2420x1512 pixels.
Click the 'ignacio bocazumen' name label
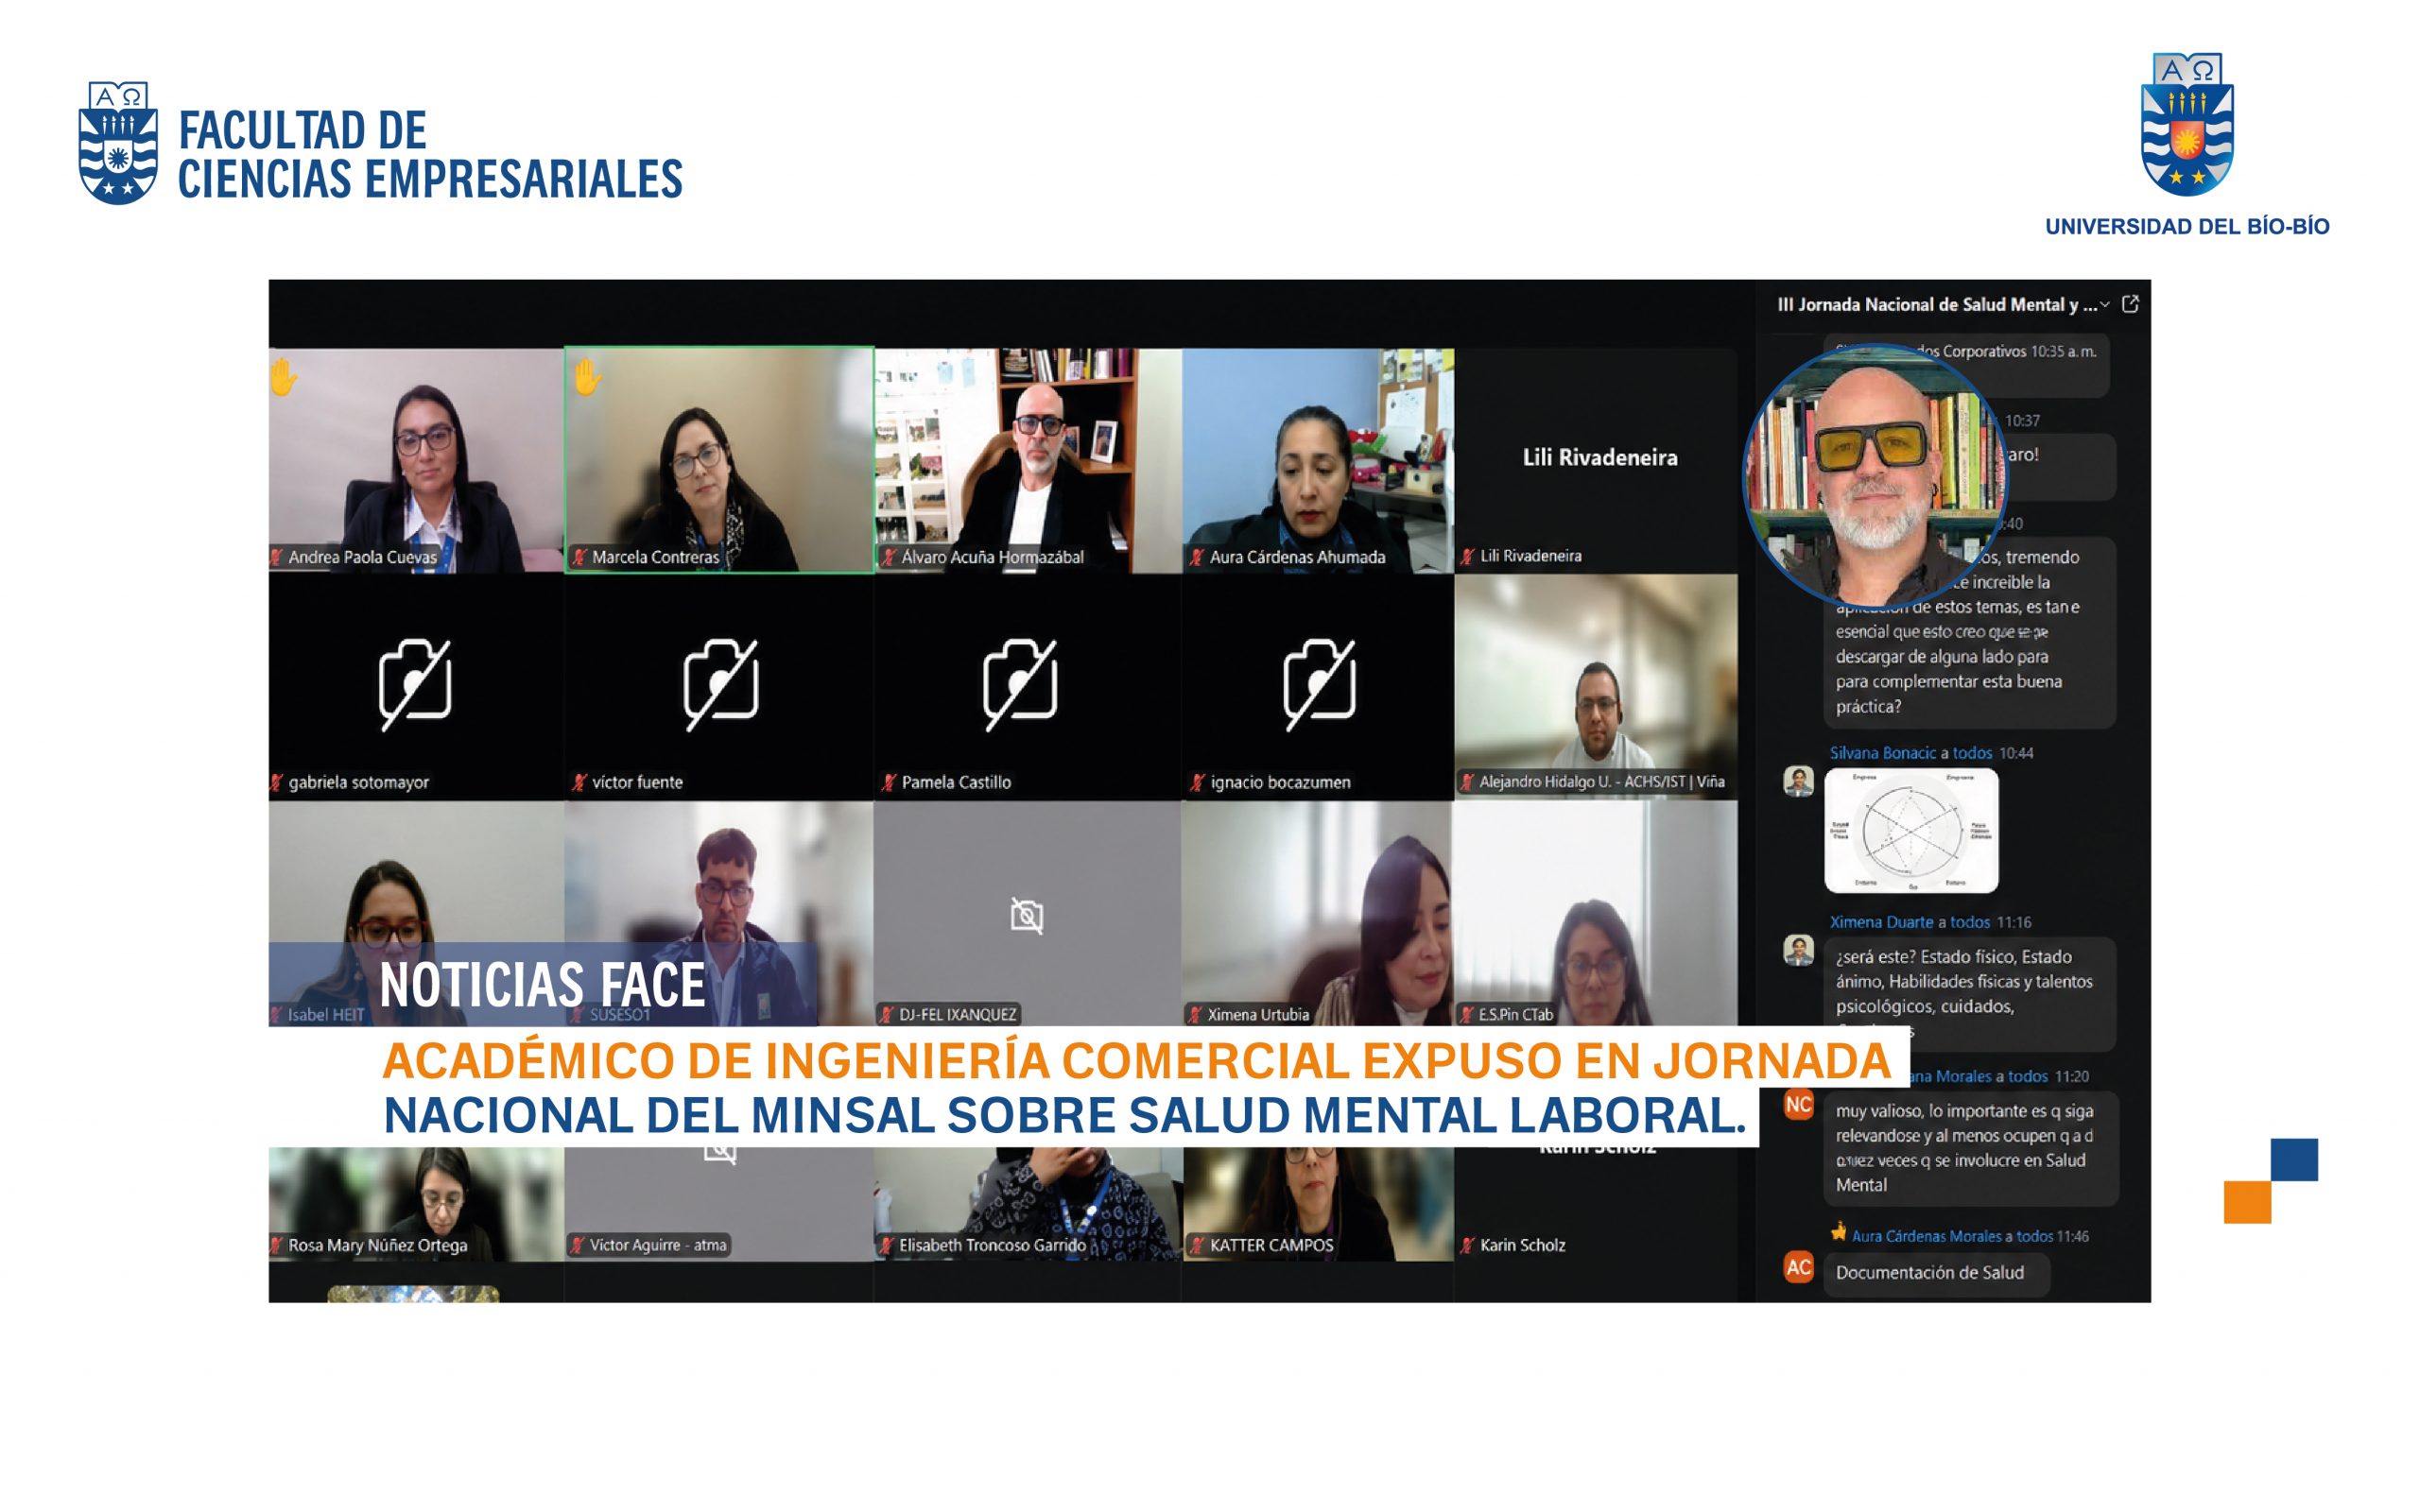click(1280, 782)
